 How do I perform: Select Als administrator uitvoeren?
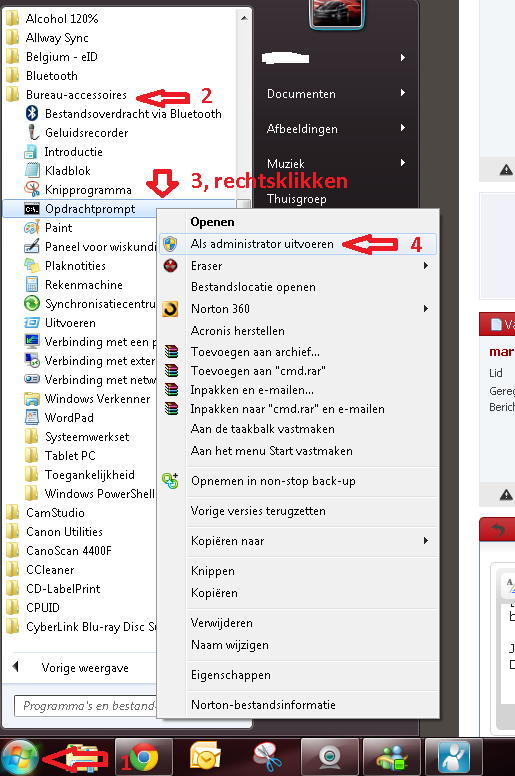coord(298,244)
